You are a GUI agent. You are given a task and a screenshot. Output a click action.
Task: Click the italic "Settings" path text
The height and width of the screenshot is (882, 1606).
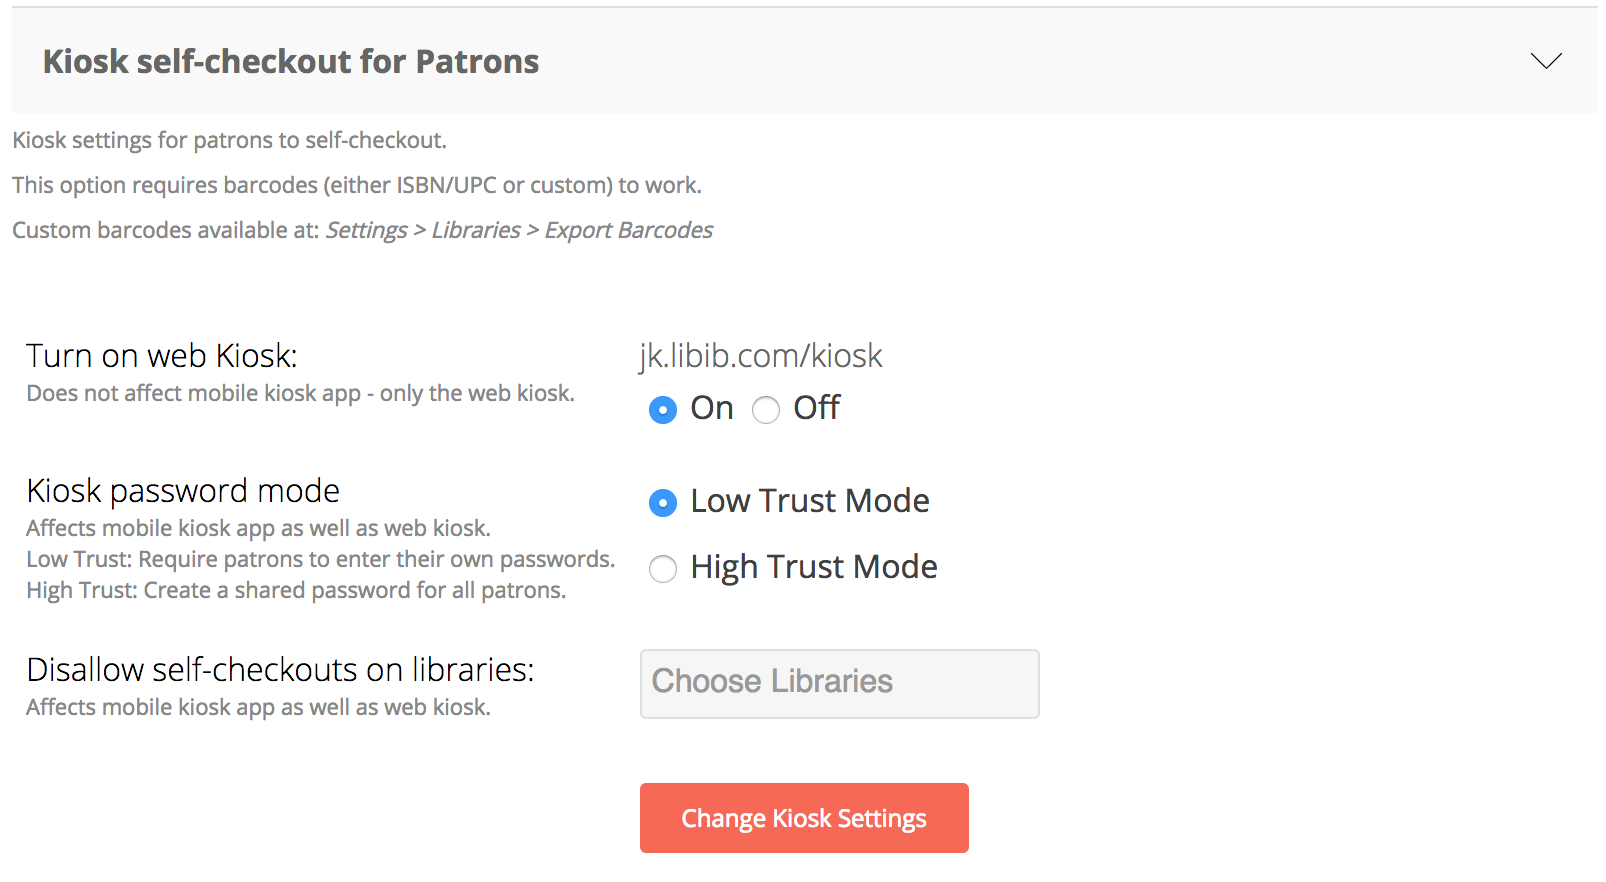[x=366, y=230]
